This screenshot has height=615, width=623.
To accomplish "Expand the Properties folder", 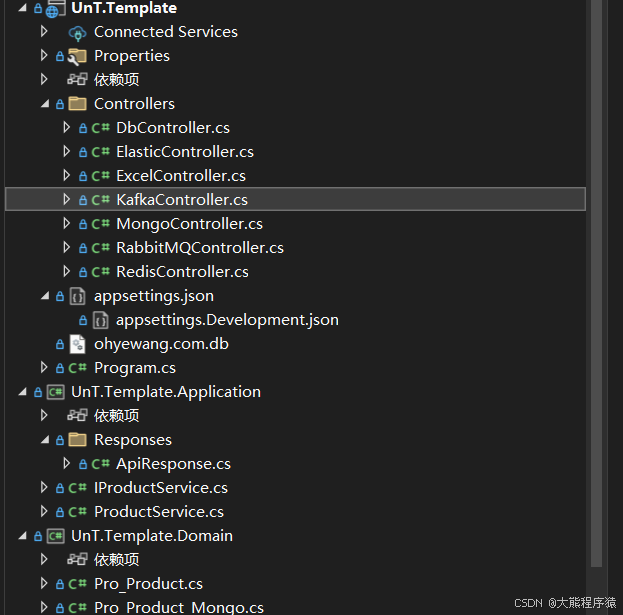I will (44, 56).
